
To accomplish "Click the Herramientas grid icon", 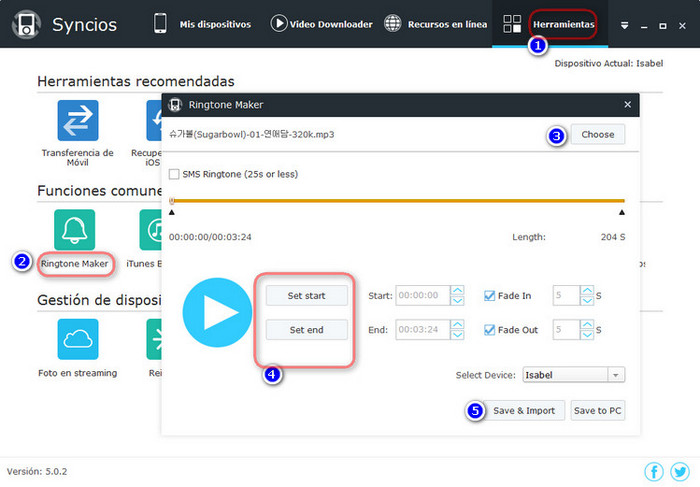I will (x=512, y=24).
